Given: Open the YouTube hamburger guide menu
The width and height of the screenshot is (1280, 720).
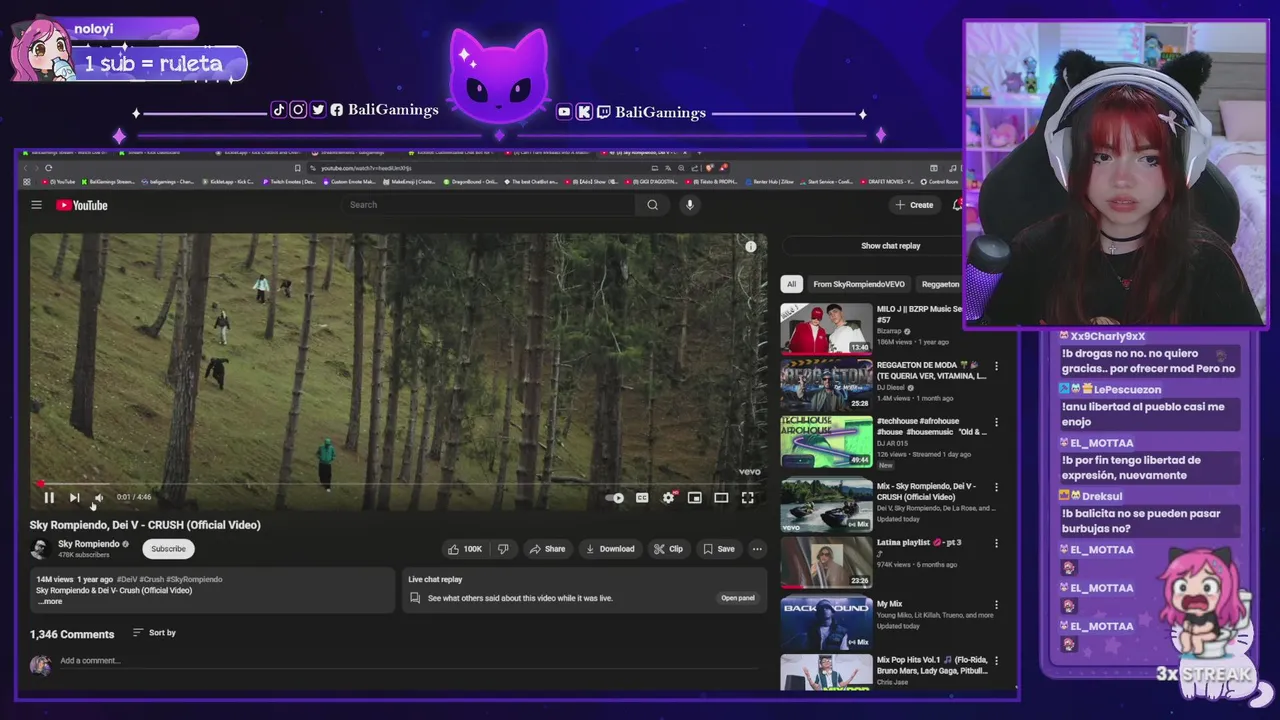Looking at the screenshot, I should 36,205.
